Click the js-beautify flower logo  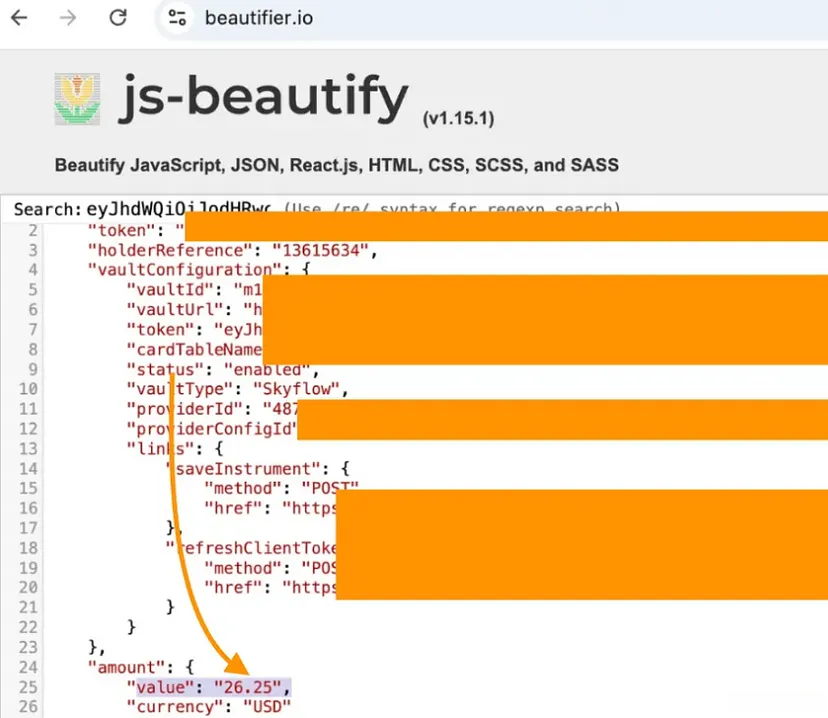click(x=77, y=99)
